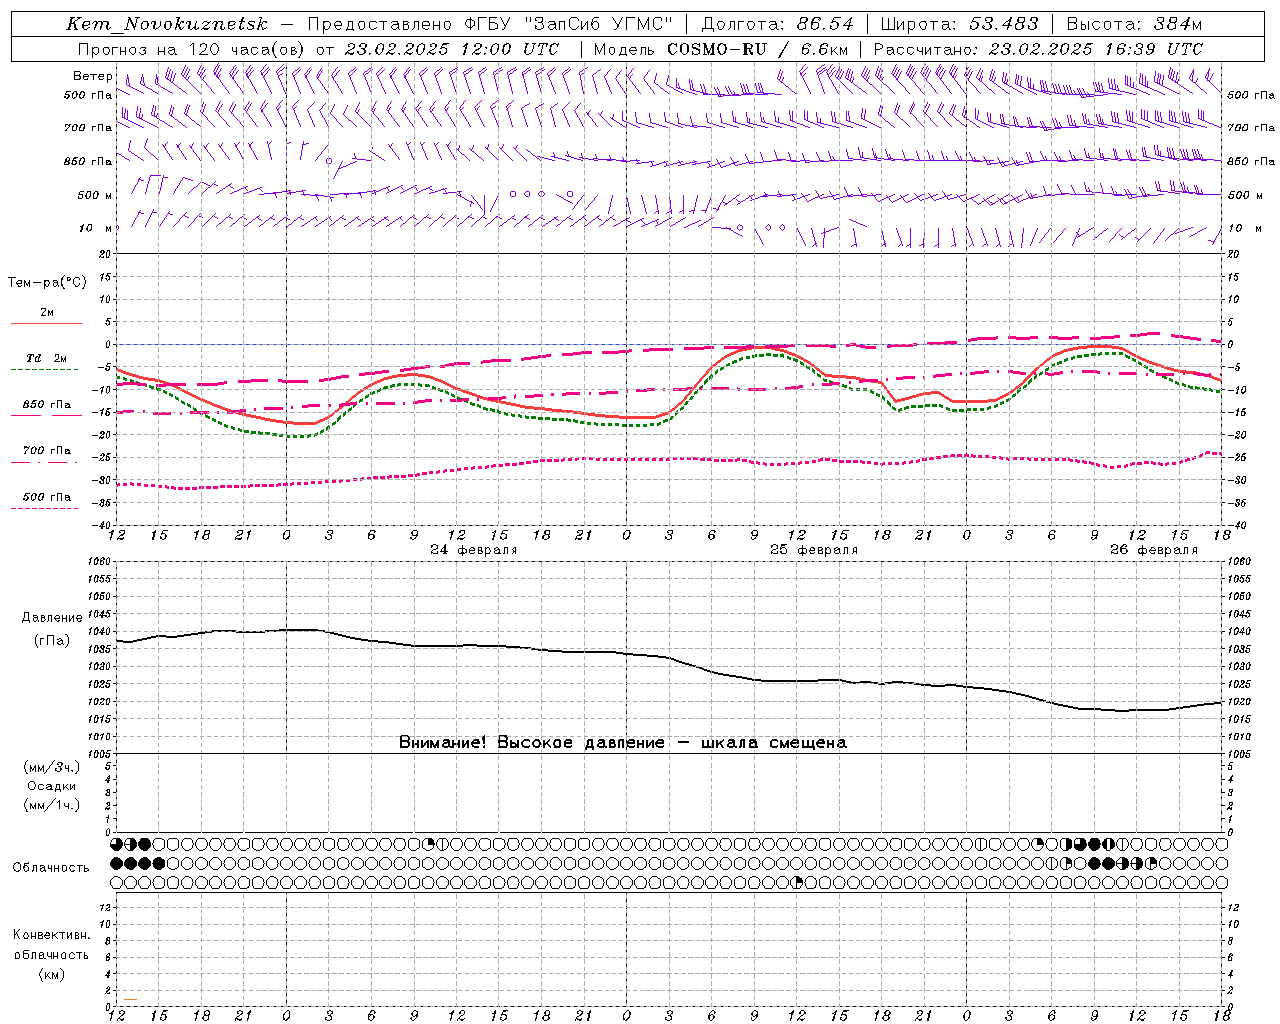Click the Td 2м dashed line legend sample
The image size is (1280, 1024).
click(44, 370)
